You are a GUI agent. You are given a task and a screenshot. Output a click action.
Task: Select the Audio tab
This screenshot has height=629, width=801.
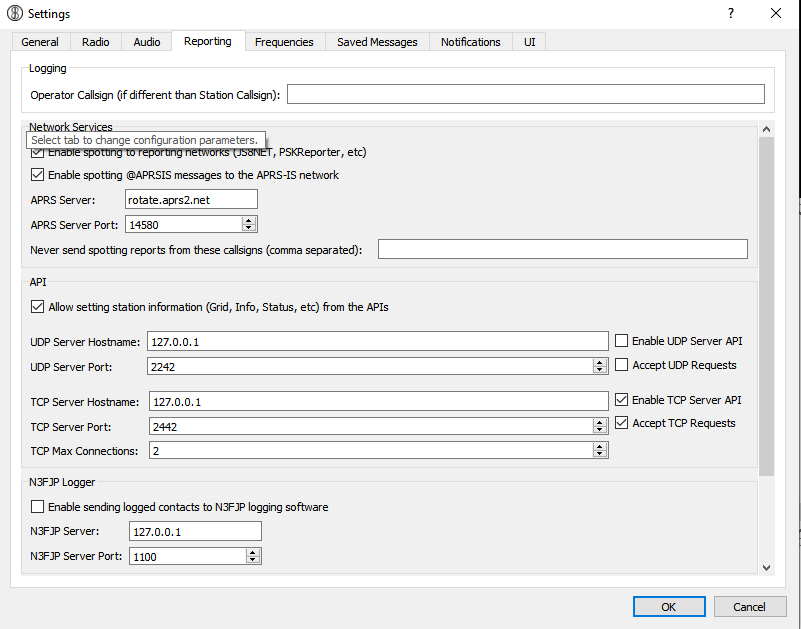click(x=147, y=42)
